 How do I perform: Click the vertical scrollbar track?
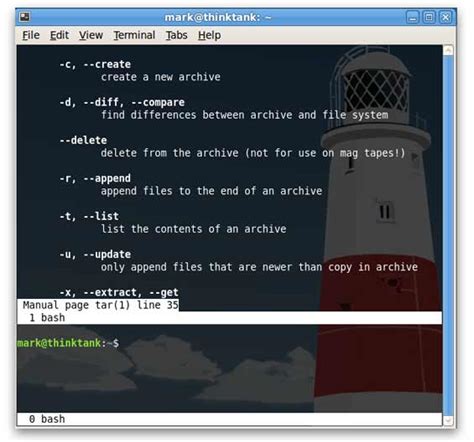point(448,235)
